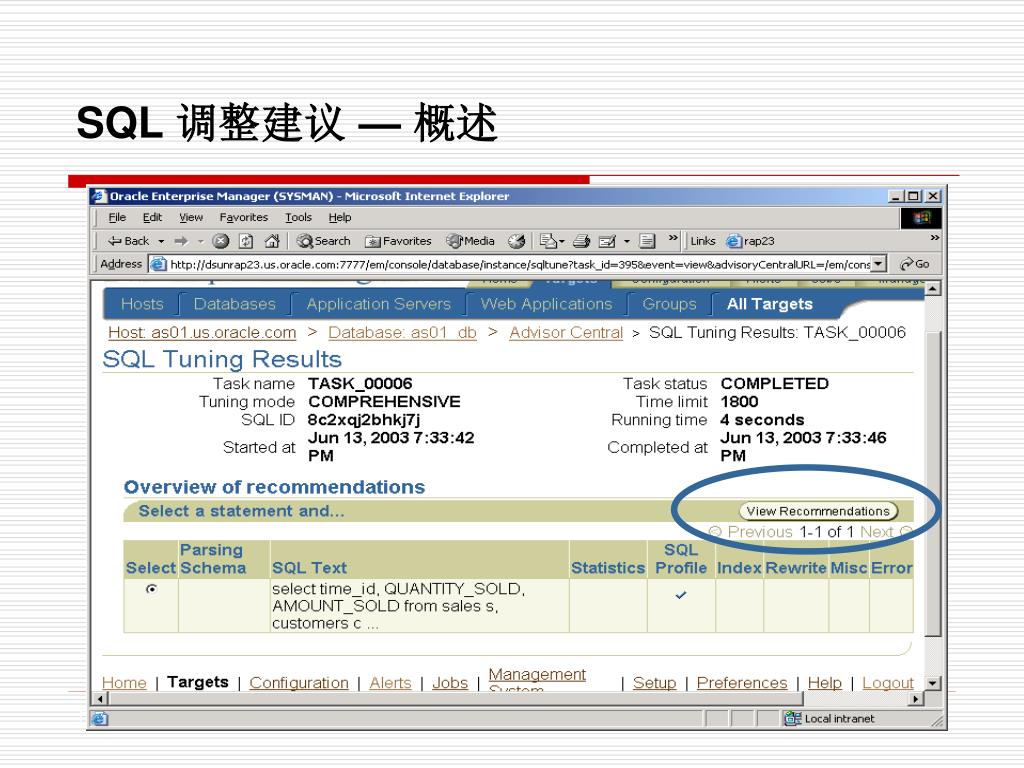Click the Local intranet zone icon

point(792,718)
